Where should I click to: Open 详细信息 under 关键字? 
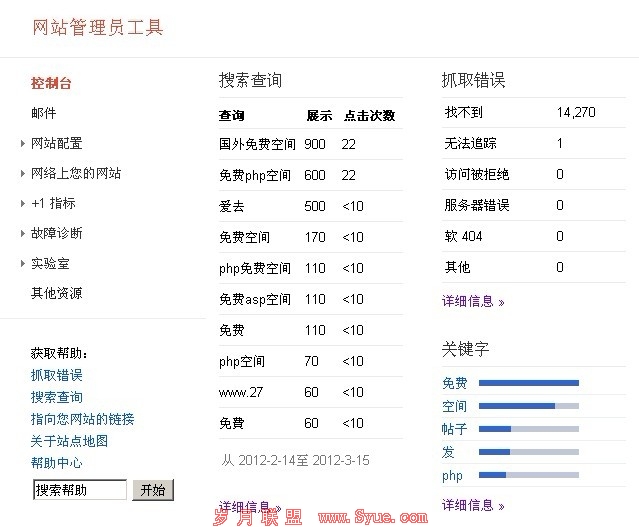click(x=473, y=505)
